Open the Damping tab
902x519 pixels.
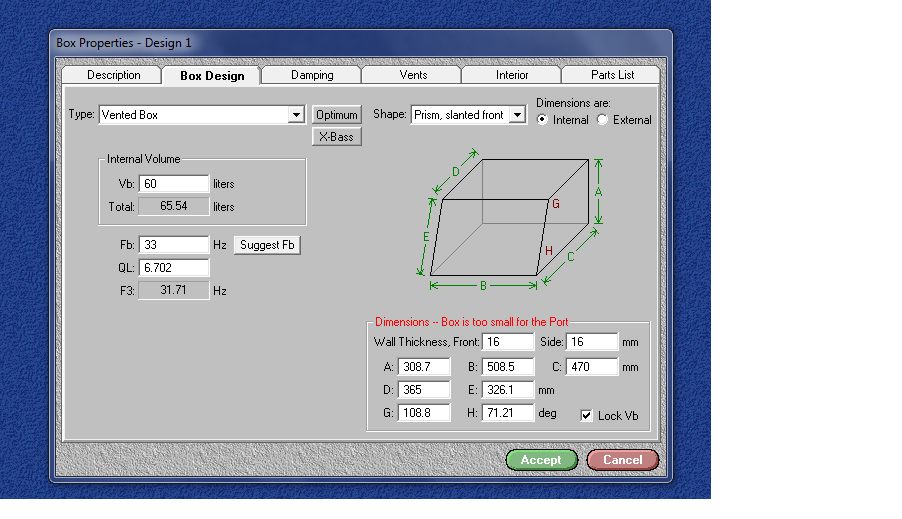(312, 75)
